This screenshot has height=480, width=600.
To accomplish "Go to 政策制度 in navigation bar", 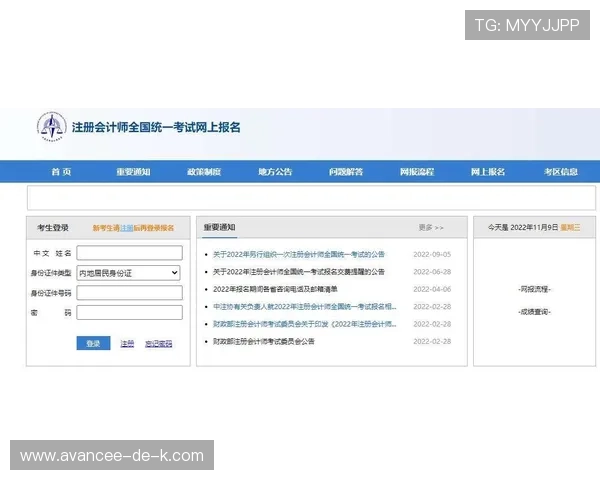I will (x=204, y=172).
